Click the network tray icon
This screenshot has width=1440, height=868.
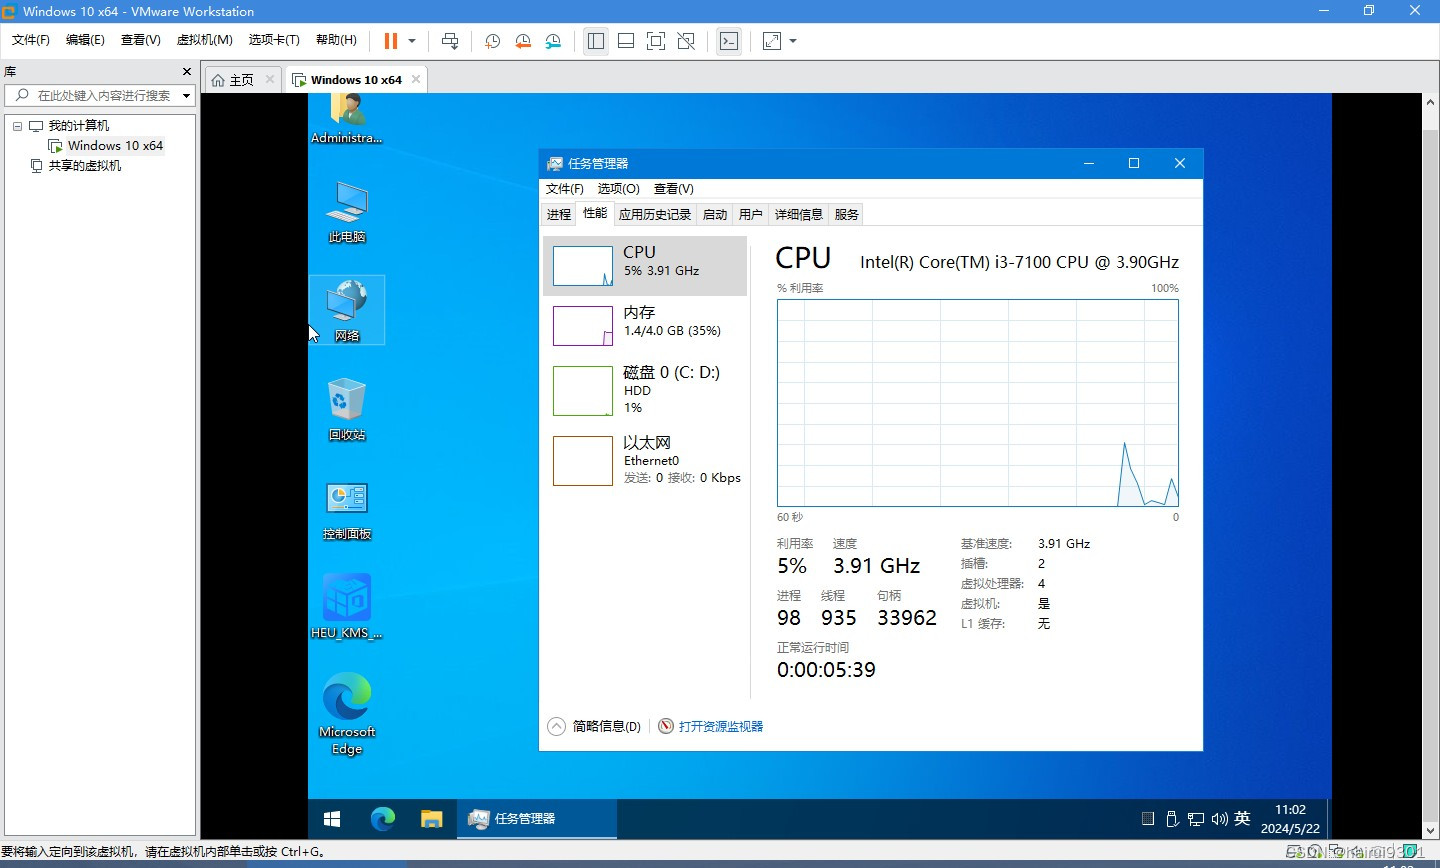(x=1196, y=819)
